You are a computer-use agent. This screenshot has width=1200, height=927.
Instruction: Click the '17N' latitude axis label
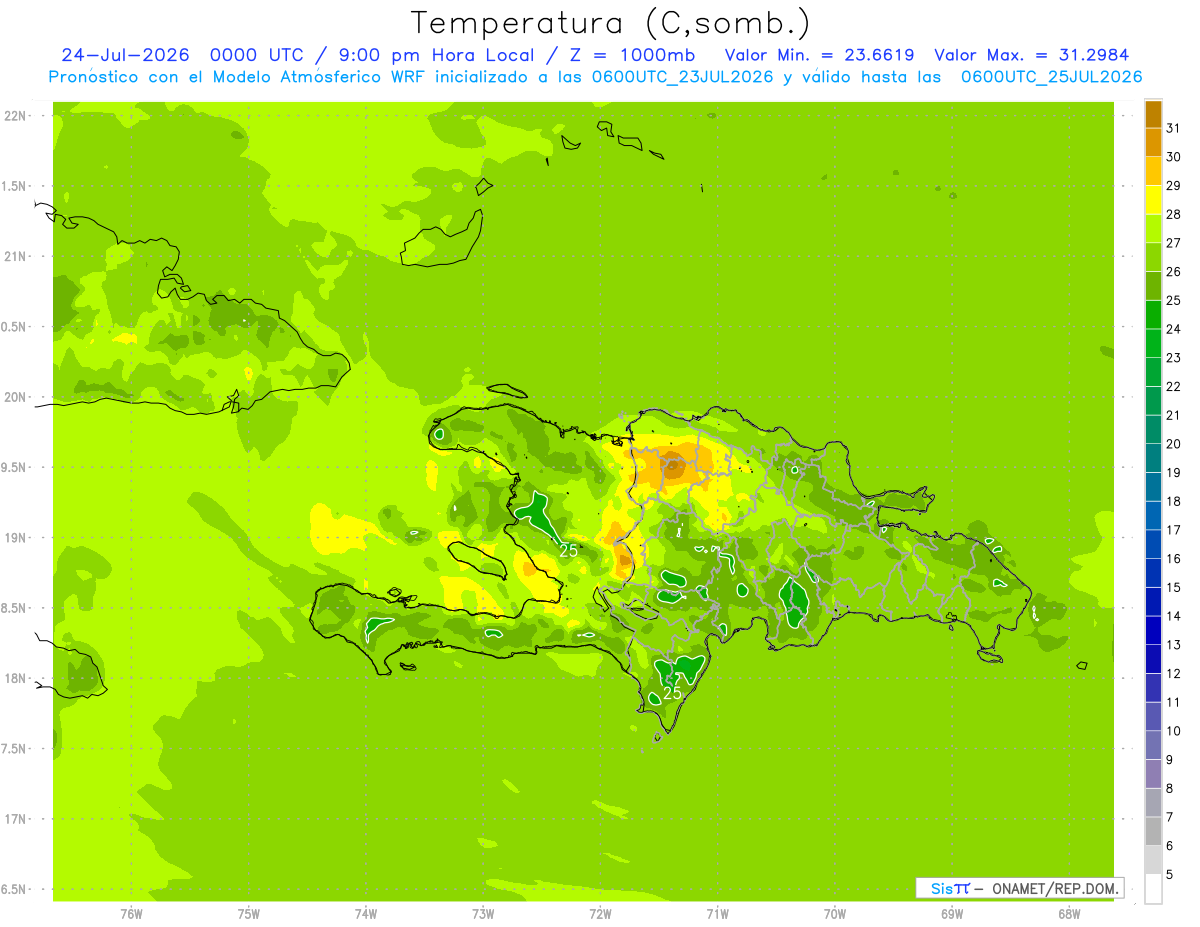[x=16, y=819]
